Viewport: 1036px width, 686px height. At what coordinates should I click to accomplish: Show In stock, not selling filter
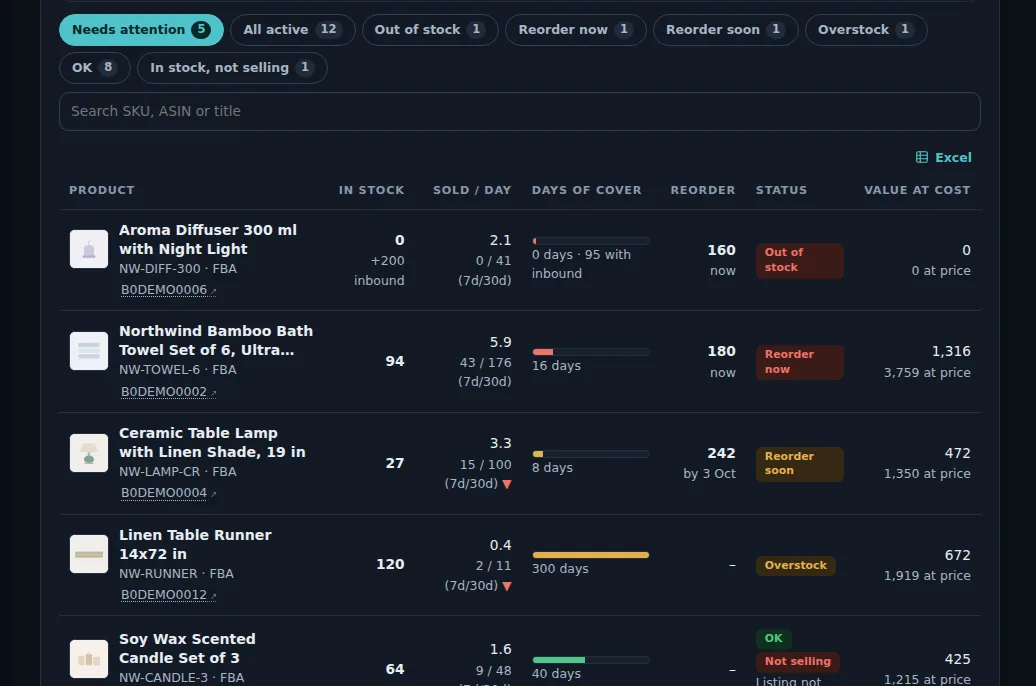(x=232, y=68)
